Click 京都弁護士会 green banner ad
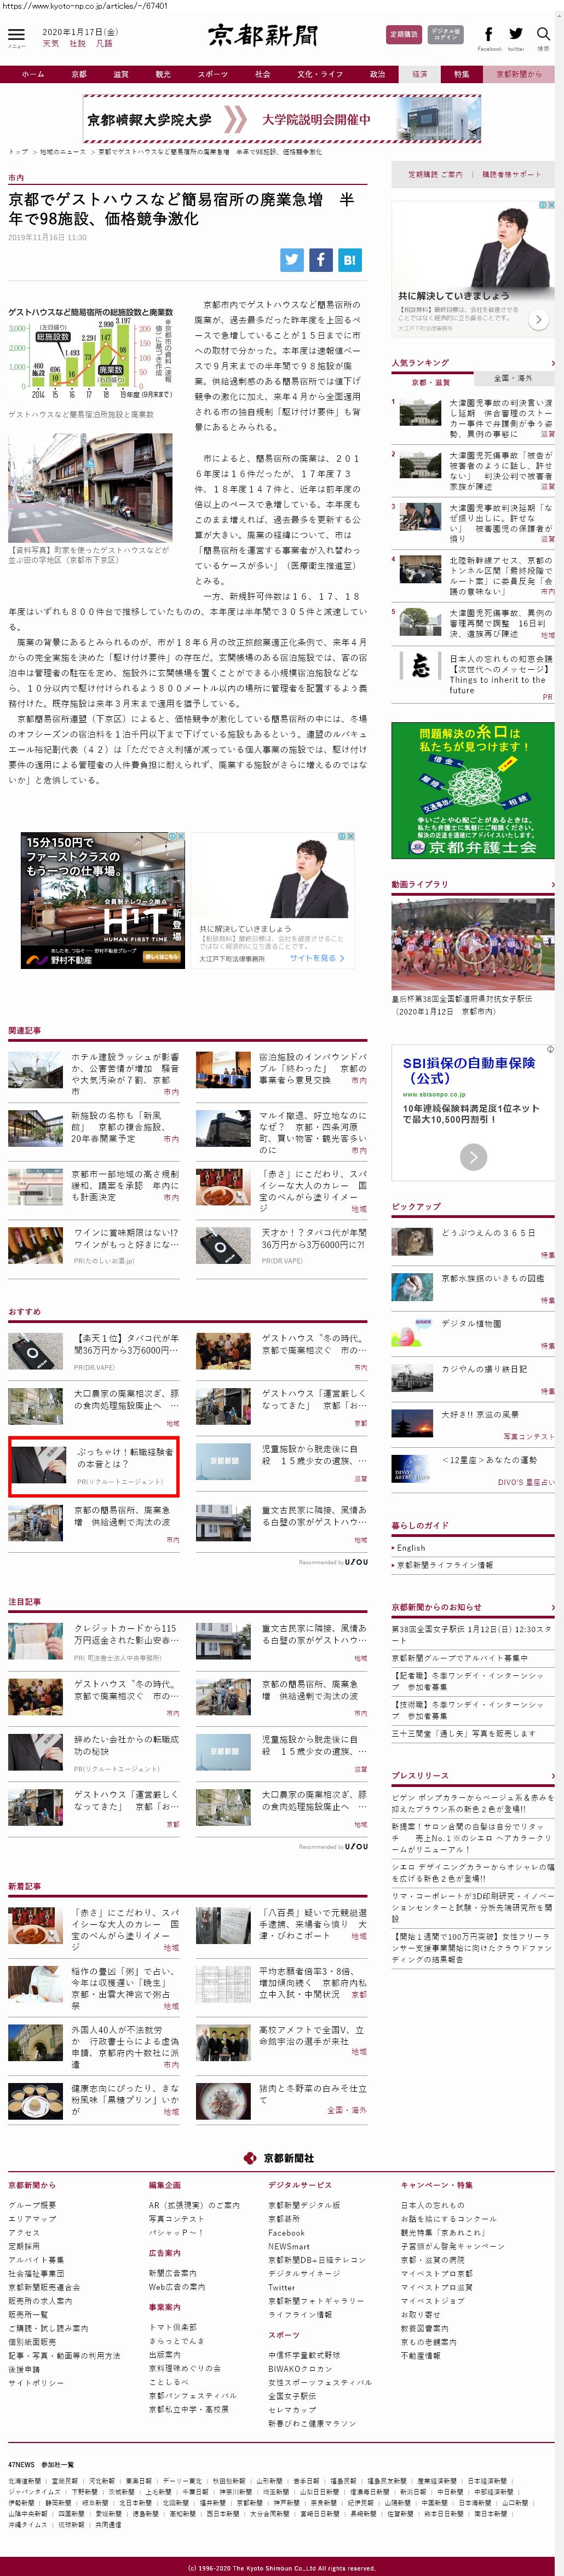 coord(472,790)
